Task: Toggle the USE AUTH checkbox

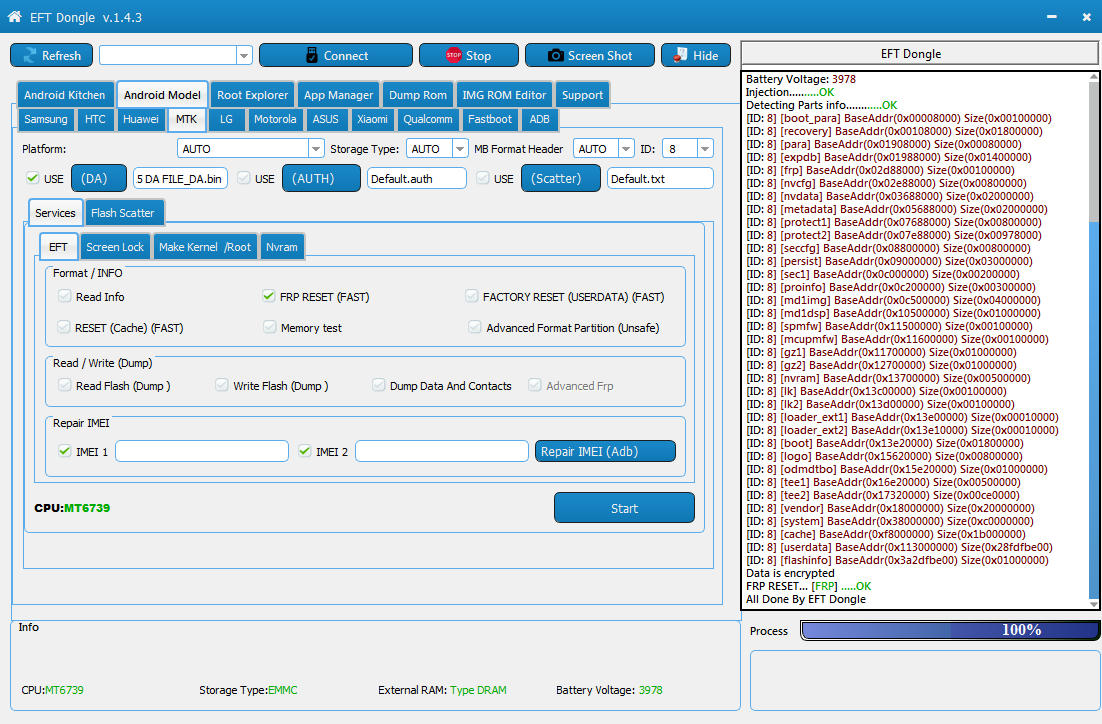Action: 244,178
